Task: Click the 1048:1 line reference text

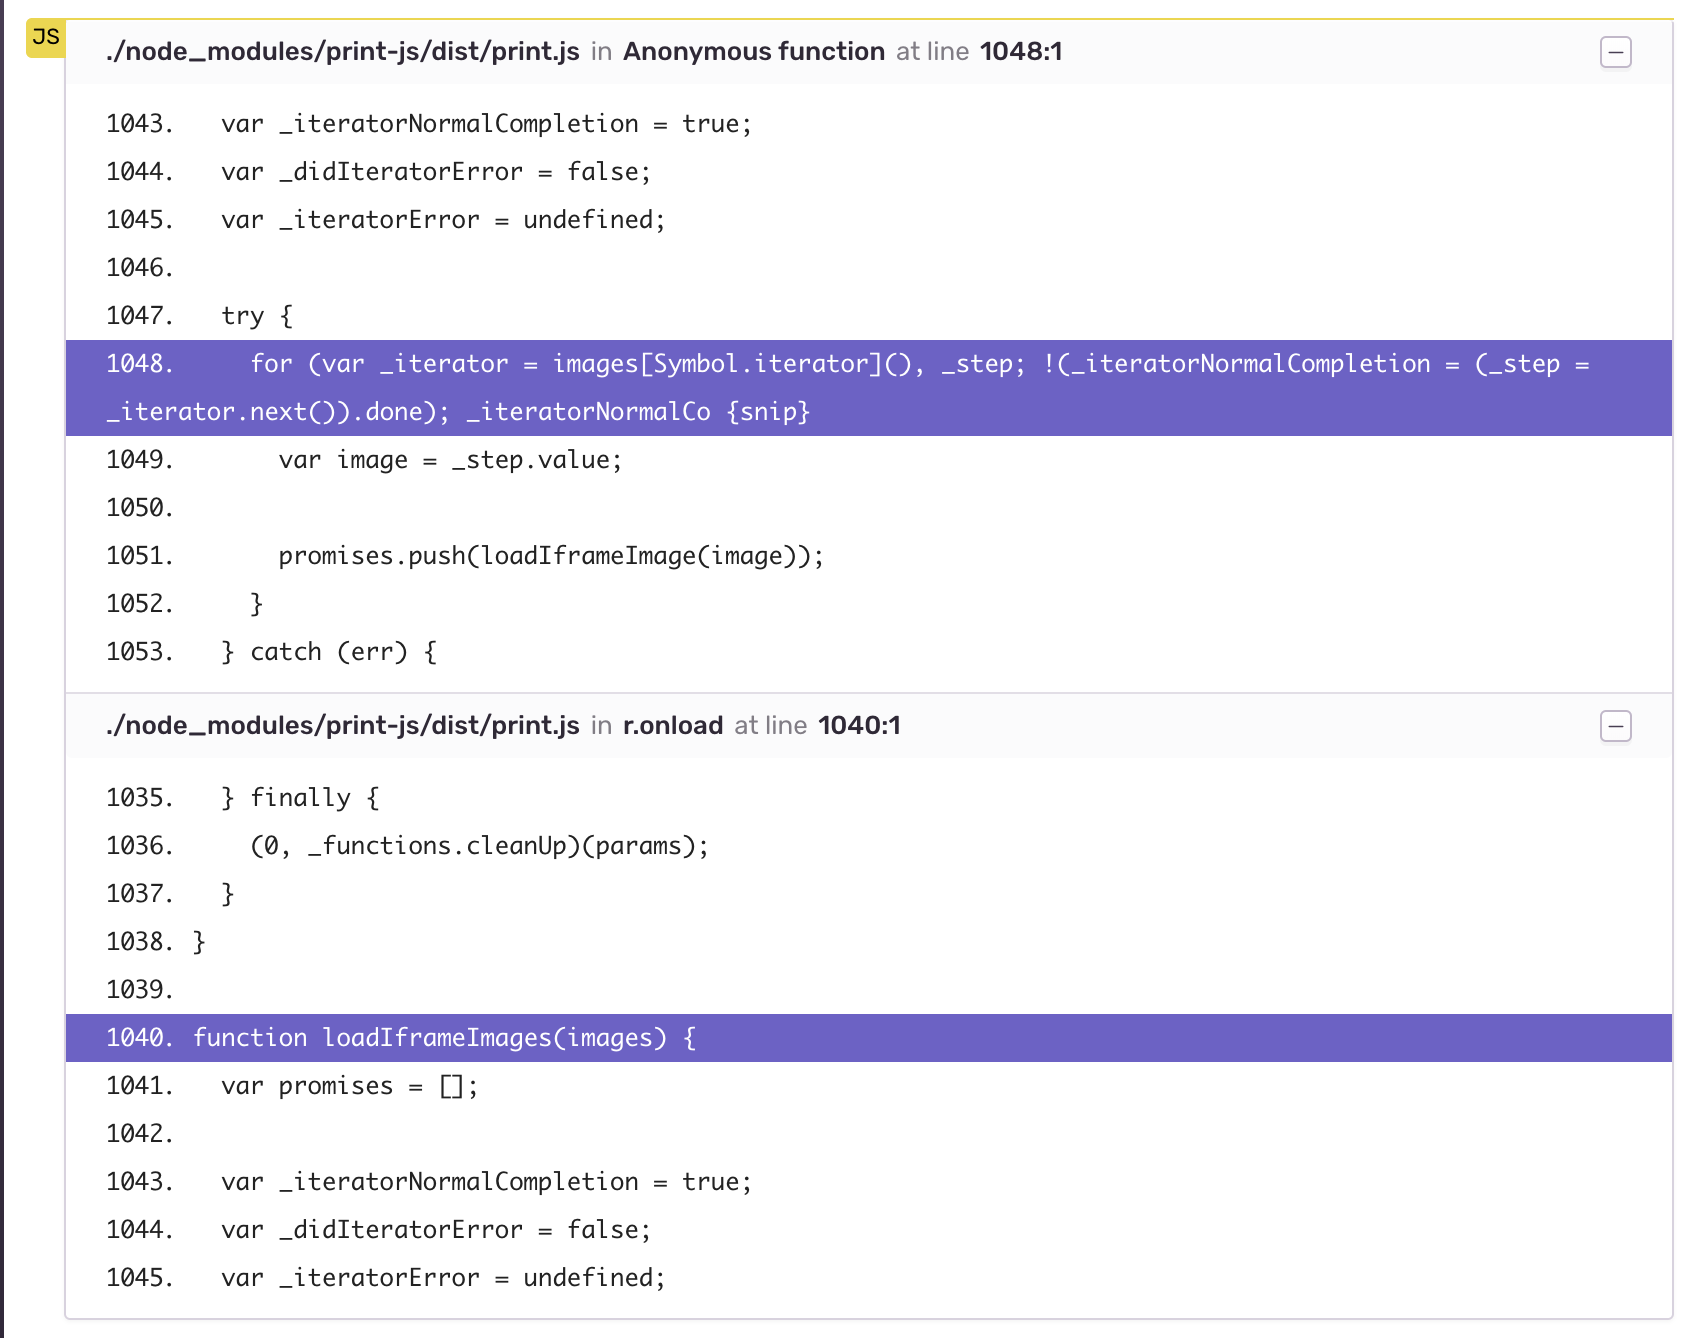Action: point(1022,51)
